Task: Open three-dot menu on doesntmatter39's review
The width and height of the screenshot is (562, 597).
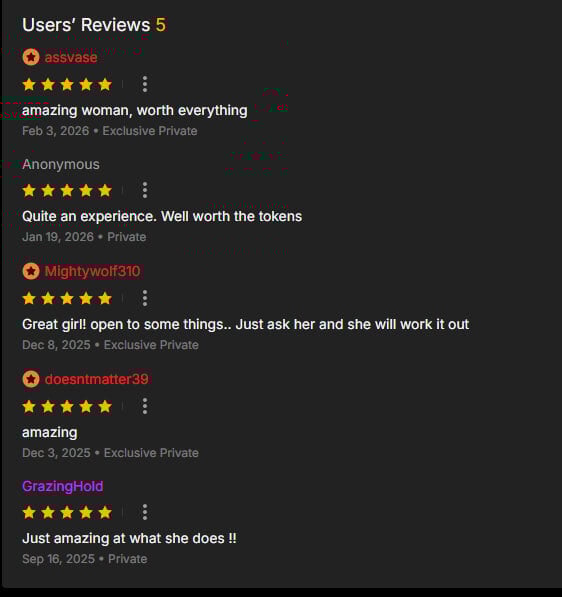Action: 145,406
